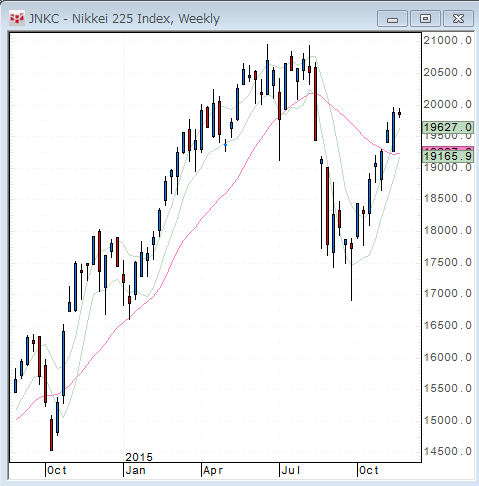Click the 15500.0 price axis label
479x486 pixels.
coord(447,388)
